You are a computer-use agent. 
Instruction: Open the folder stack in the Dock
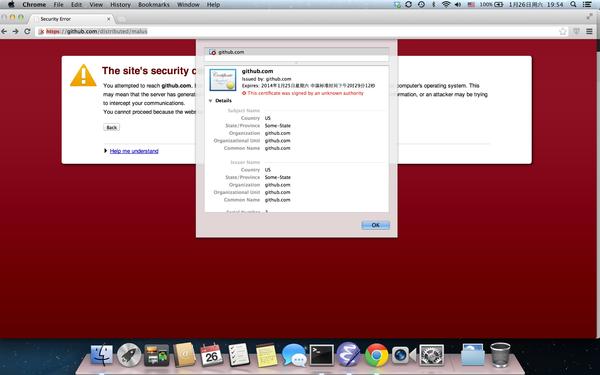pyautogui.click(x=473, y=355)
